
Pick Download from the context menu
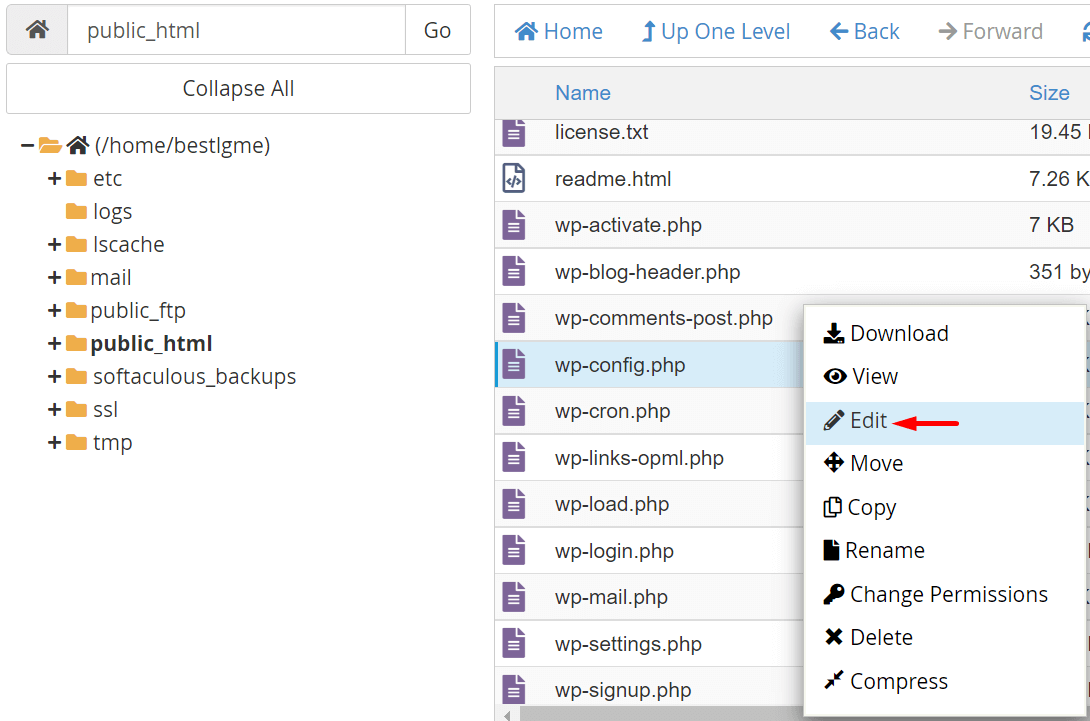[898, 333]
